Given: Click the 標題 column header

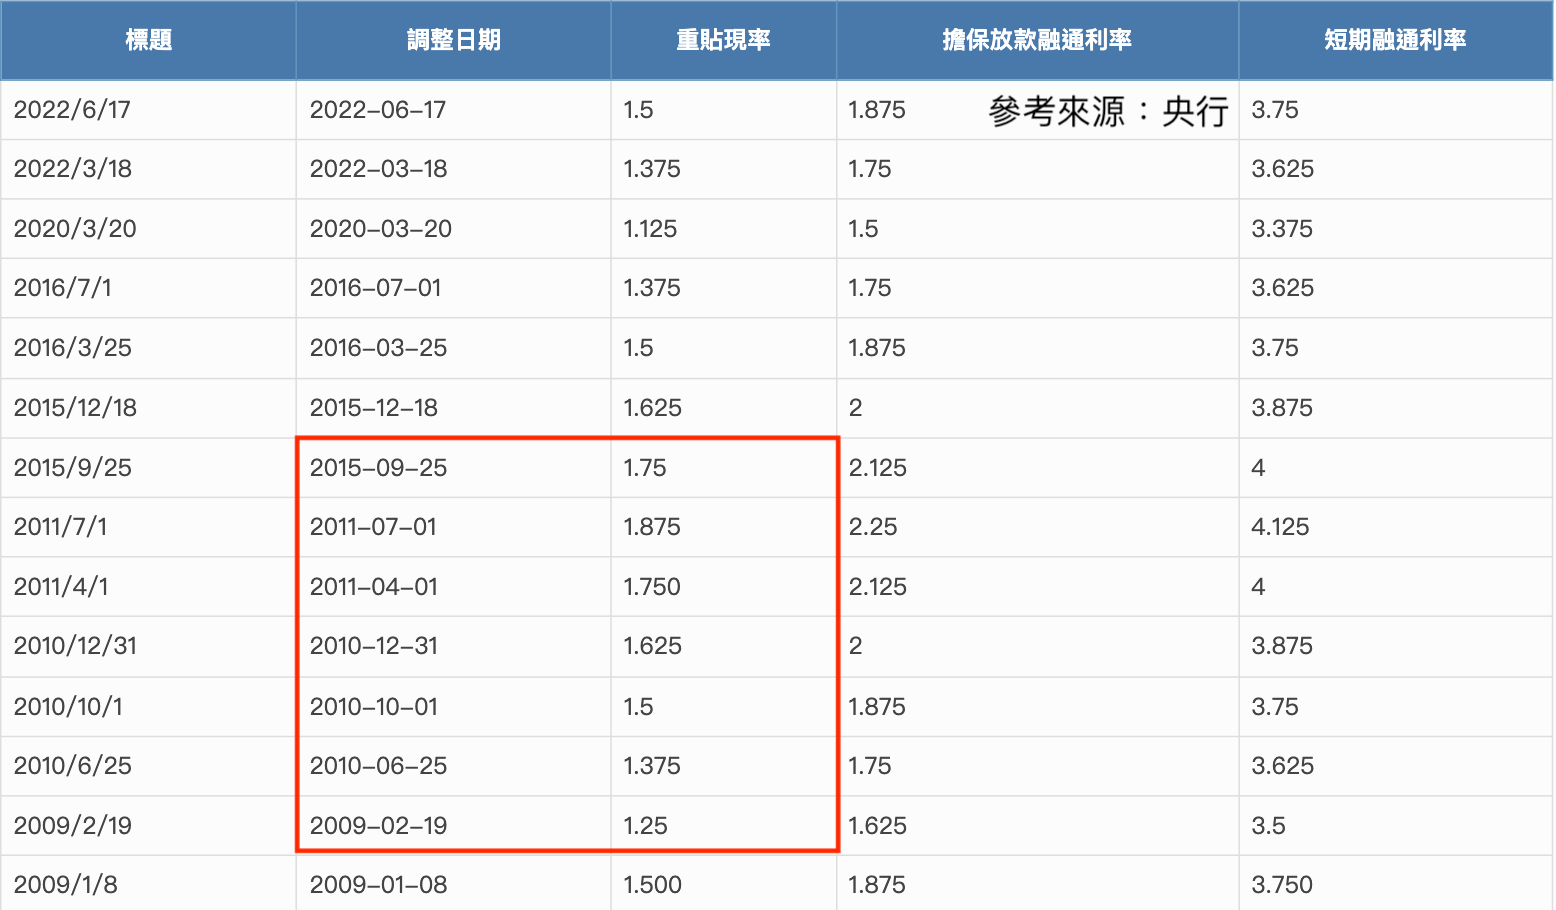Looking at the screenshot, I should (148, 40).
